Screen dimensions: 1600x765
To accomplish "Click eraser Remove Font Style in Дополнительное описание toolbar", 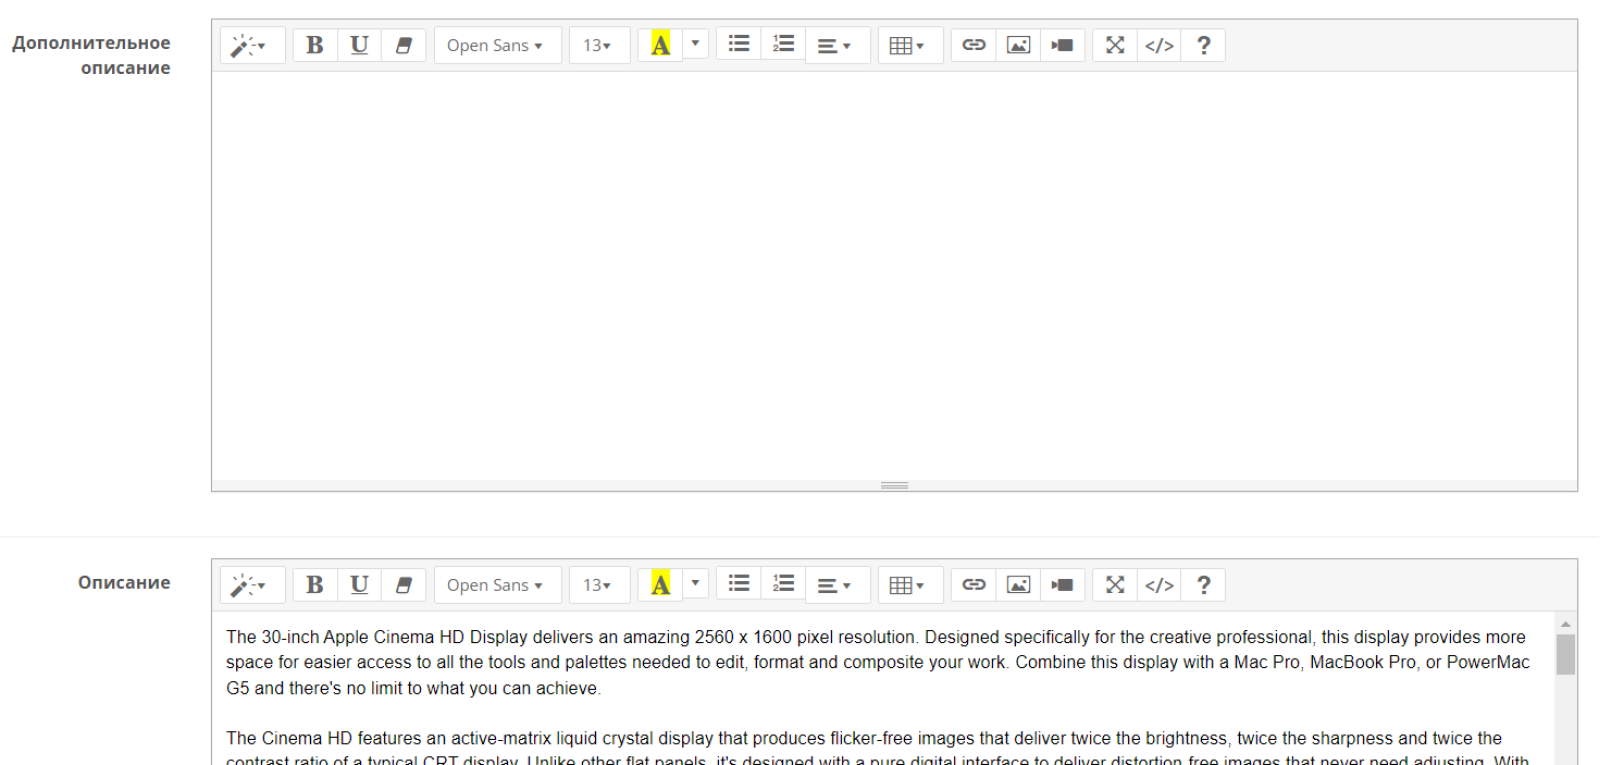I will point(404,45).
